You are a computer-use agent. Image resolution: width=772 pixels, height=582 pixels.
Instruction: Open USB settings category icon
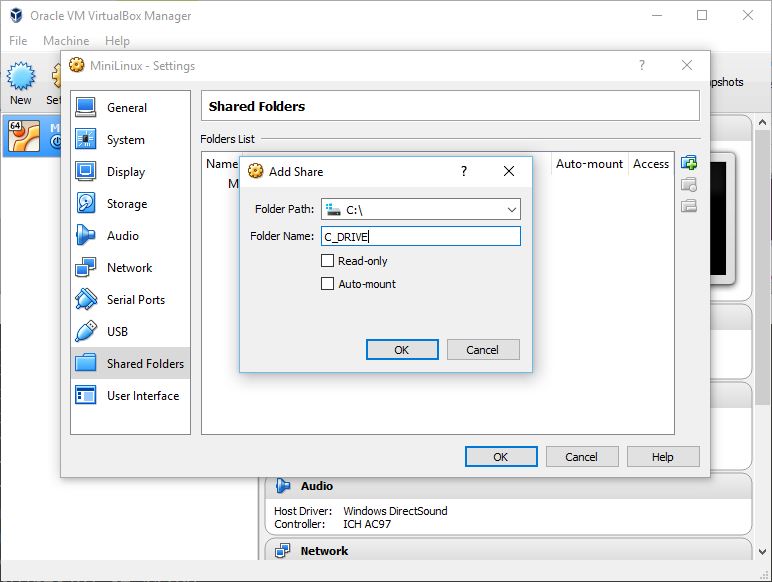tap(86, 331)
